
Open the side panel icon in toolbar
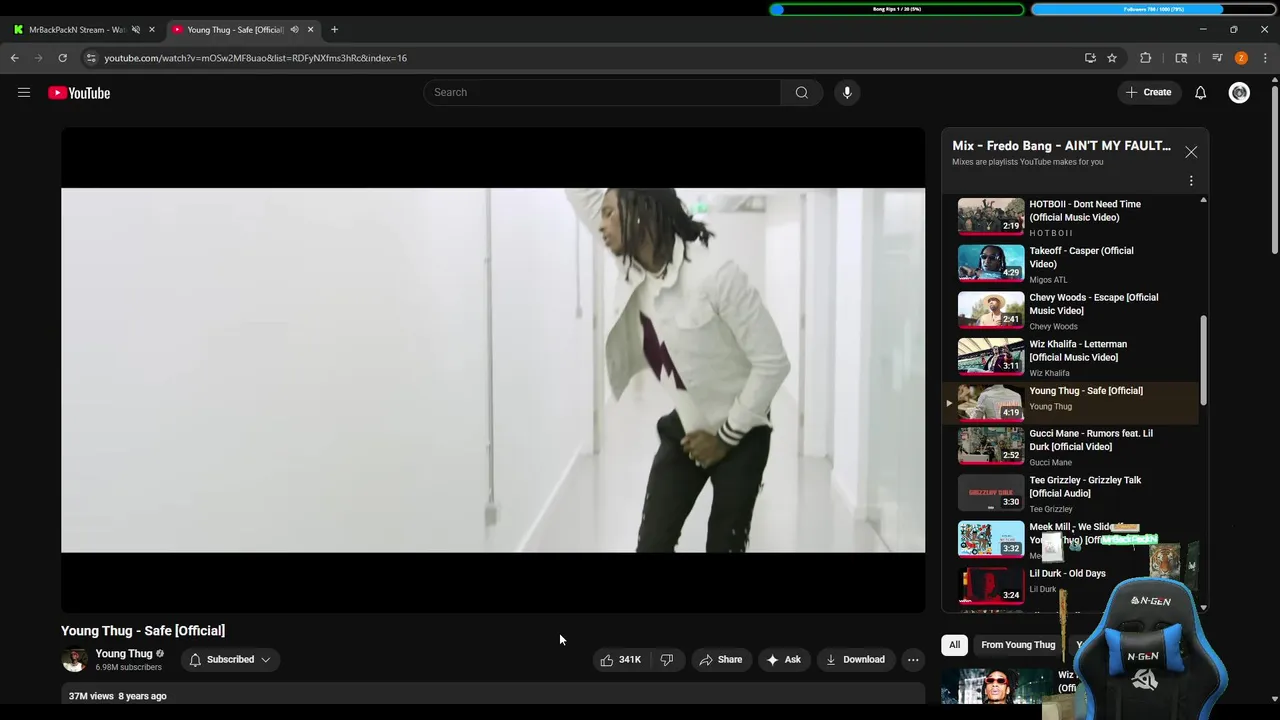pyautogui.click(x=1181, y=58)
